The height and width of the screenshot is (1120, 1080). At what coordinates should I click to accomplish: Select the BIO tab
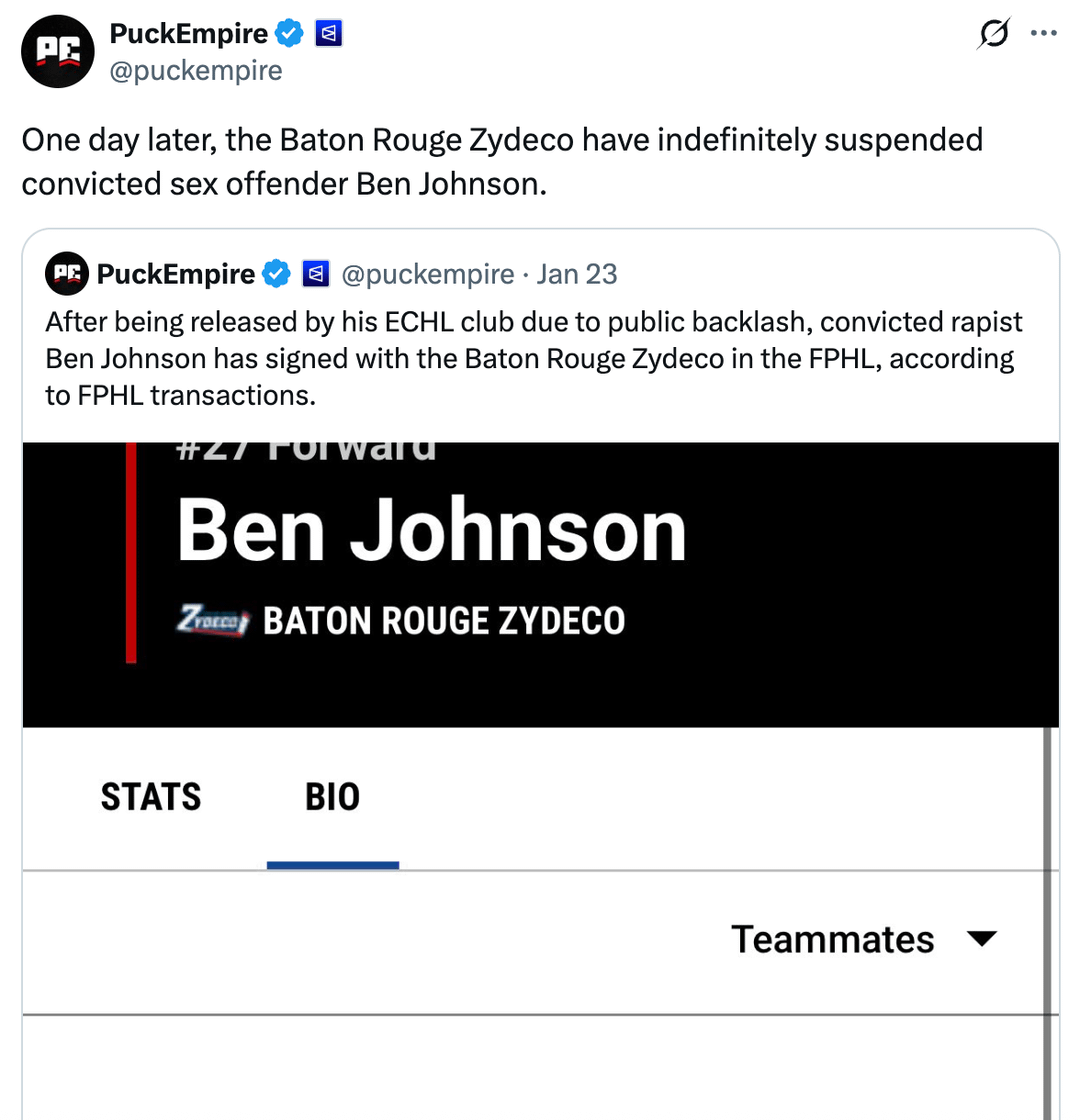(x=332, y=797)
